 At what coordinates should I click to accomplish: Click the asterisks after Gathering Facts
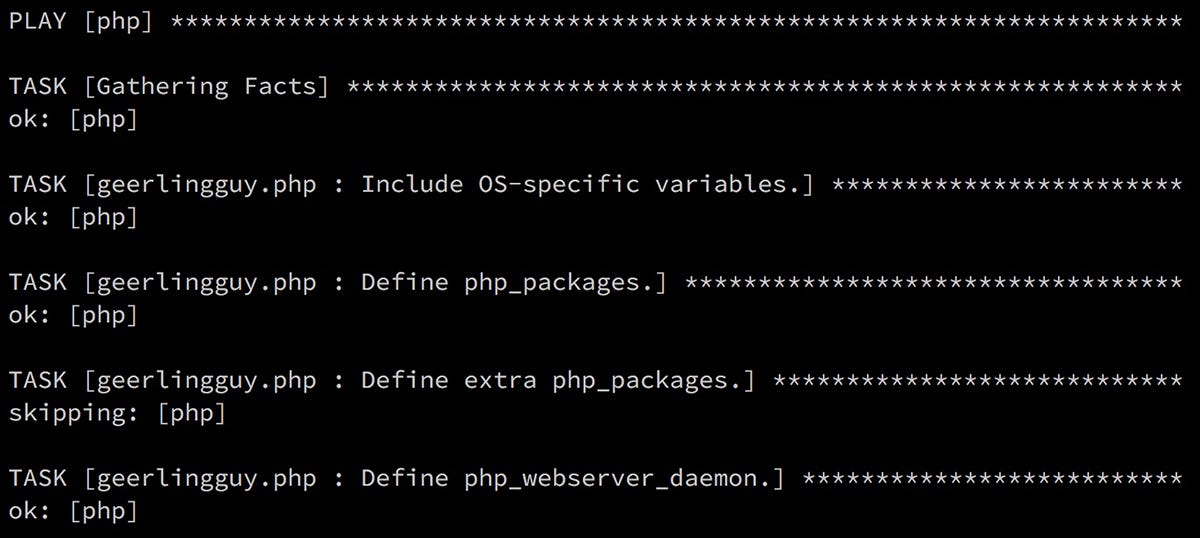point(765,86)
